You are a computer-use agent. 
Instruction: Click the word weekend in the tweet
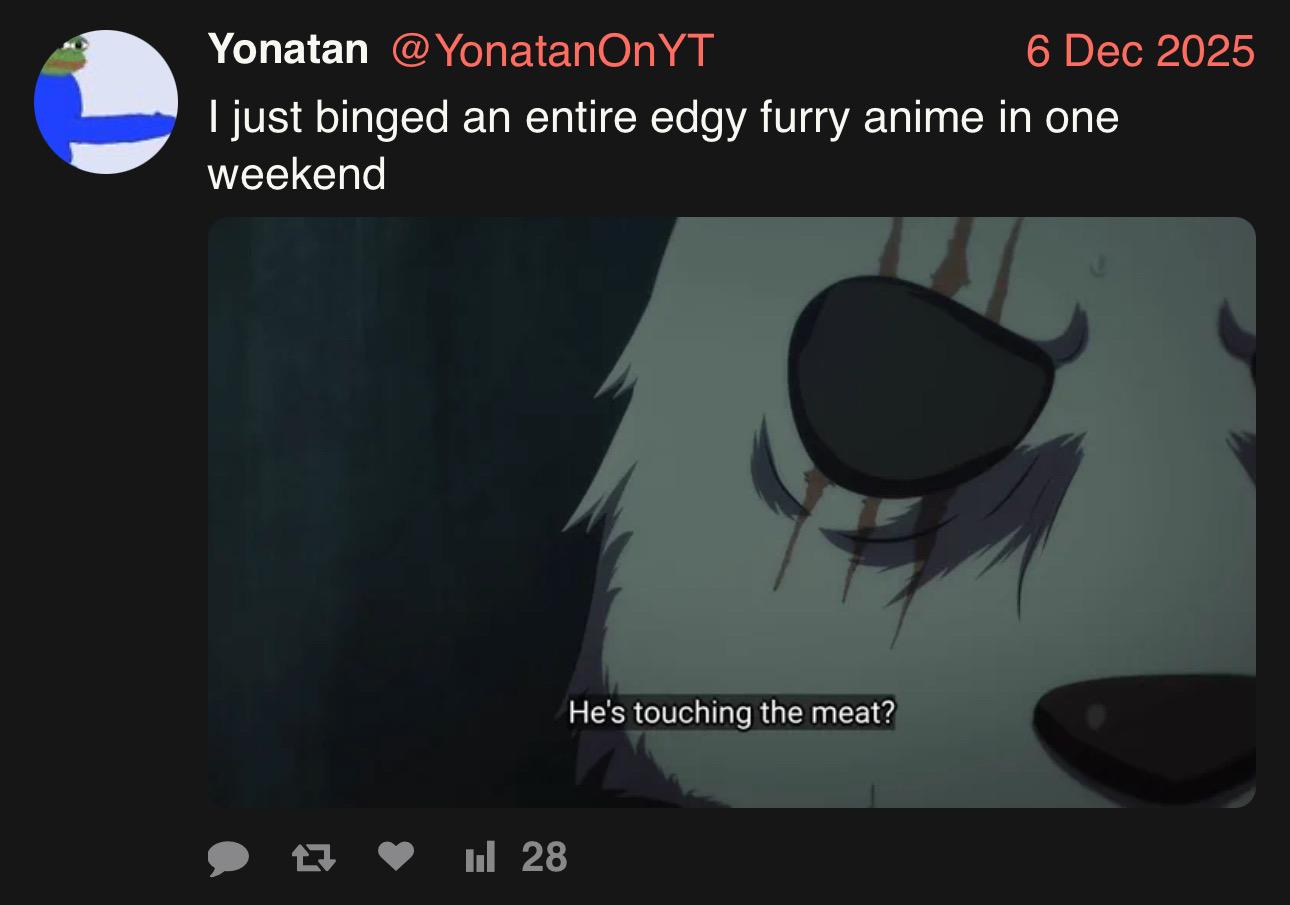(x=296, y=175)
